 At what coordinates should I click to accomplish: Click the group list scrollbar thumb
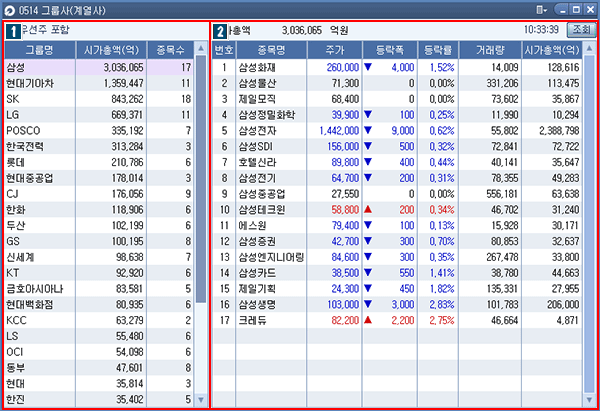(x=201, y=179)
